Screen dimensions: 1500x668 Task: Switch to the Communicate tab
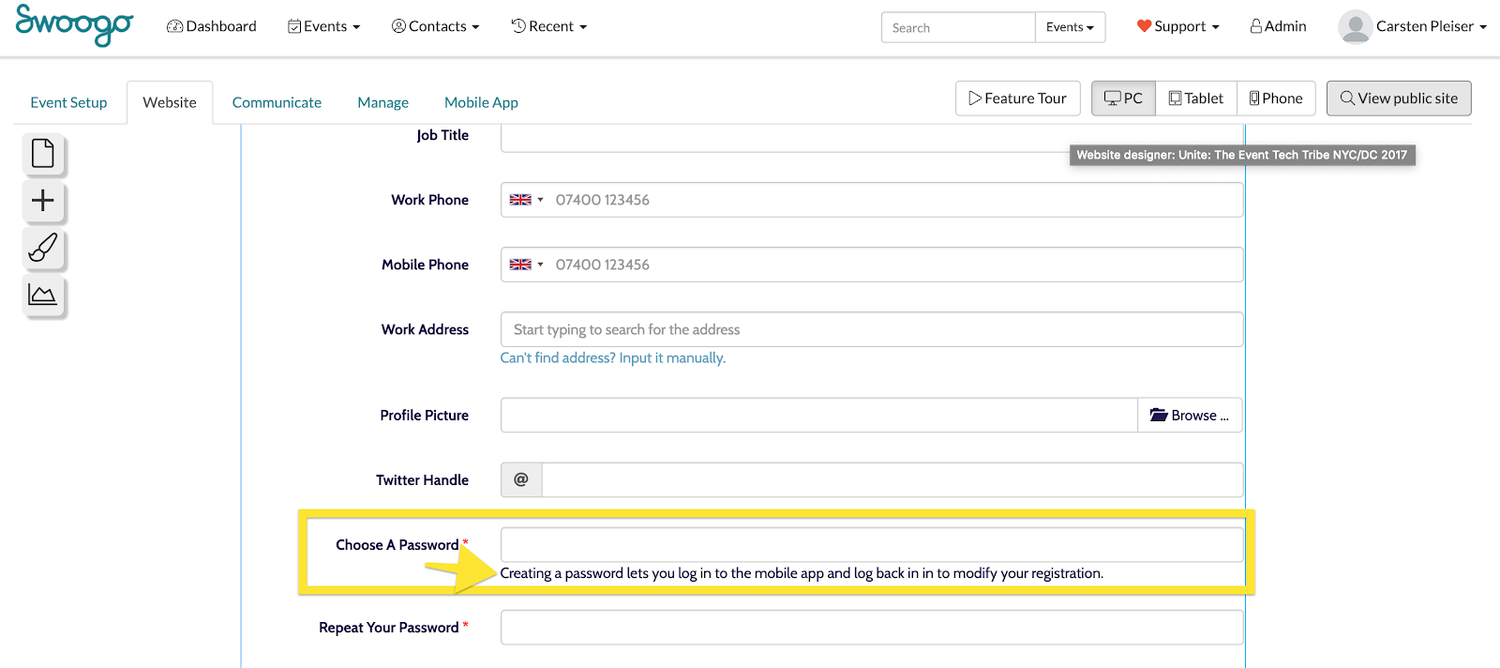coord(277,102)
